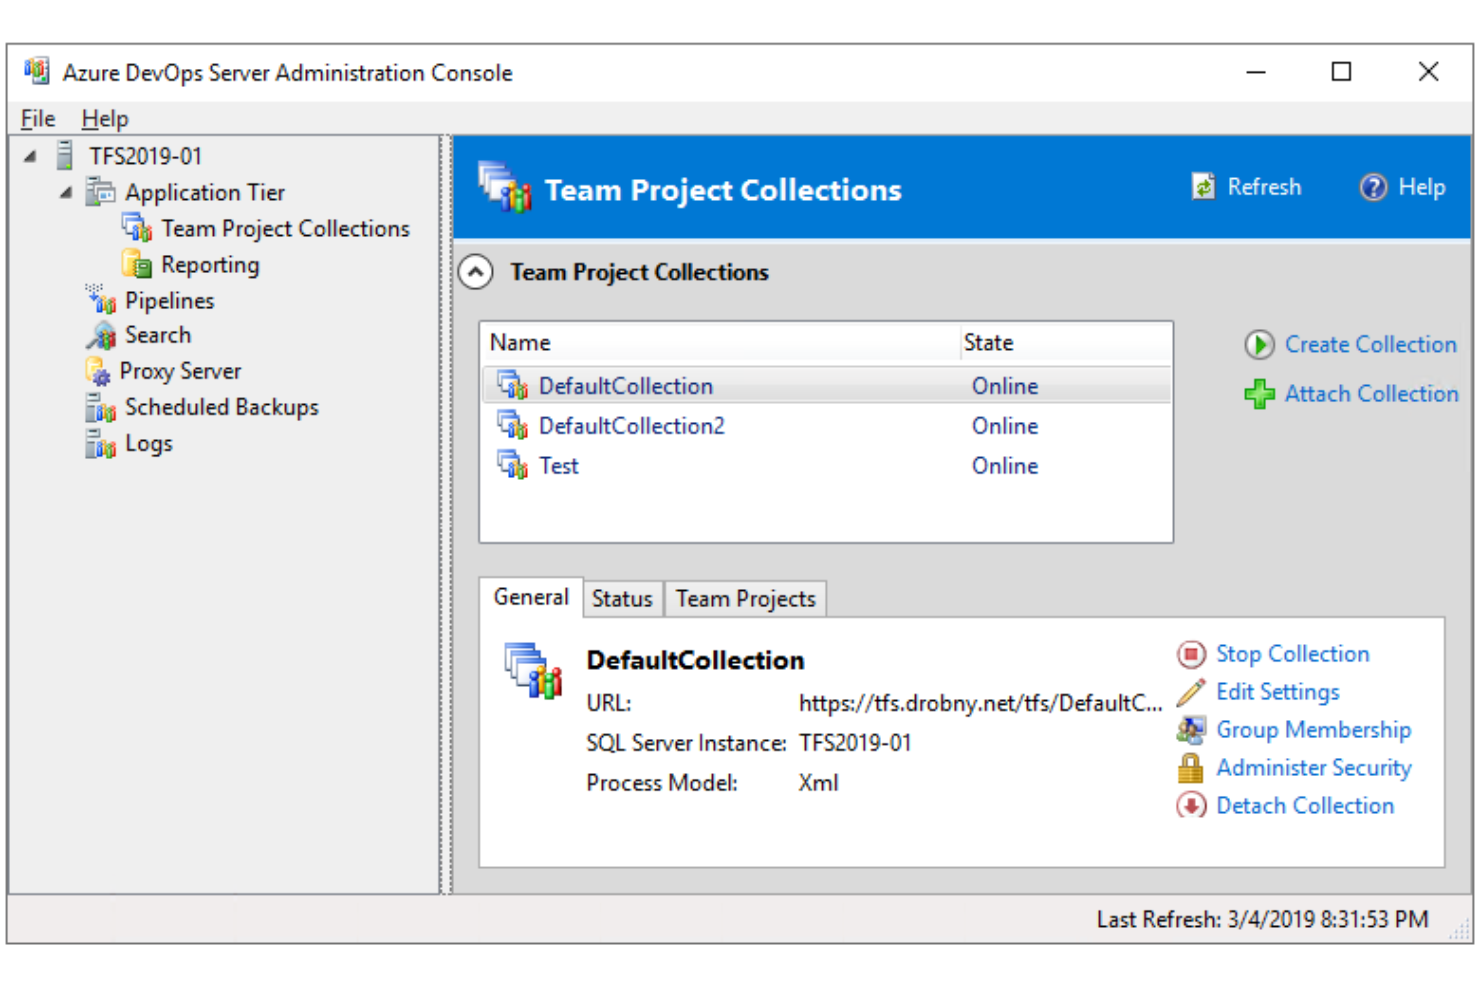Select the Test collection row name
1480x987 pixels.
coord(559,466)
